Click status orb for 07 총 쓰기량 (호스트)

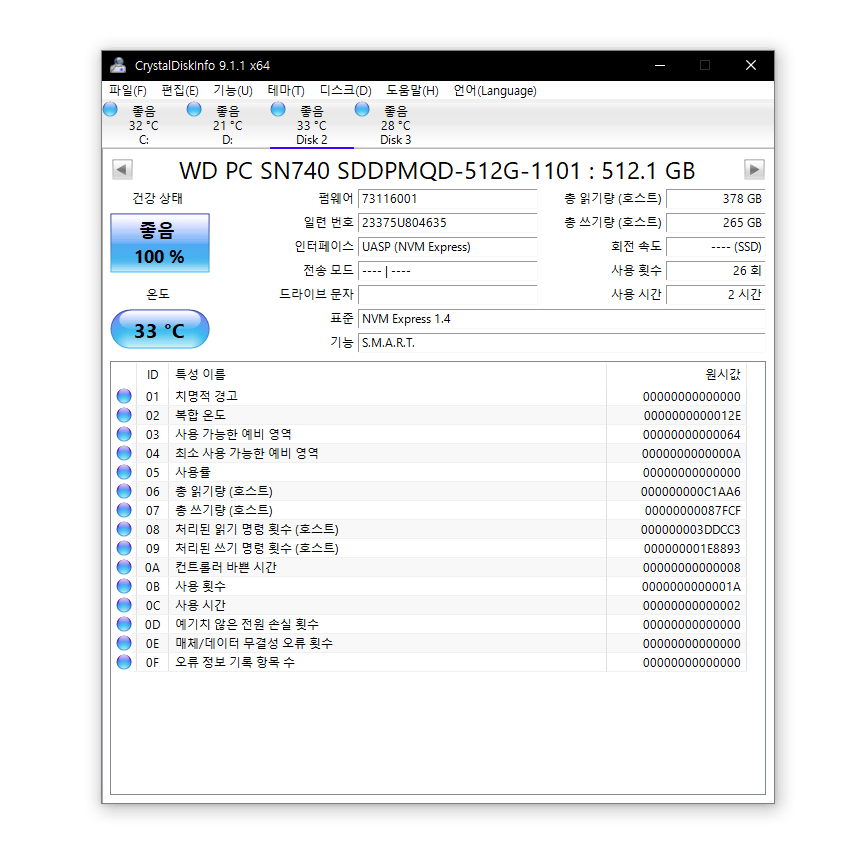124,510
